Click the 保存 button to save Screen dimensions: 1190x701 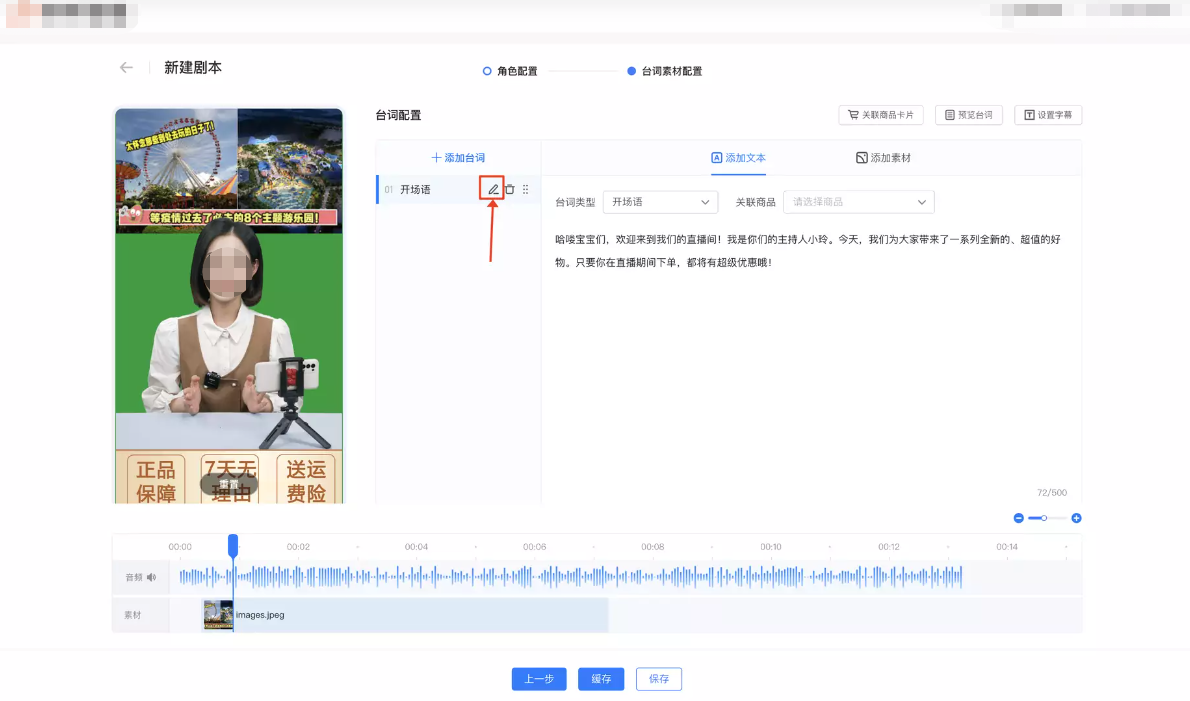coord(658,679)
